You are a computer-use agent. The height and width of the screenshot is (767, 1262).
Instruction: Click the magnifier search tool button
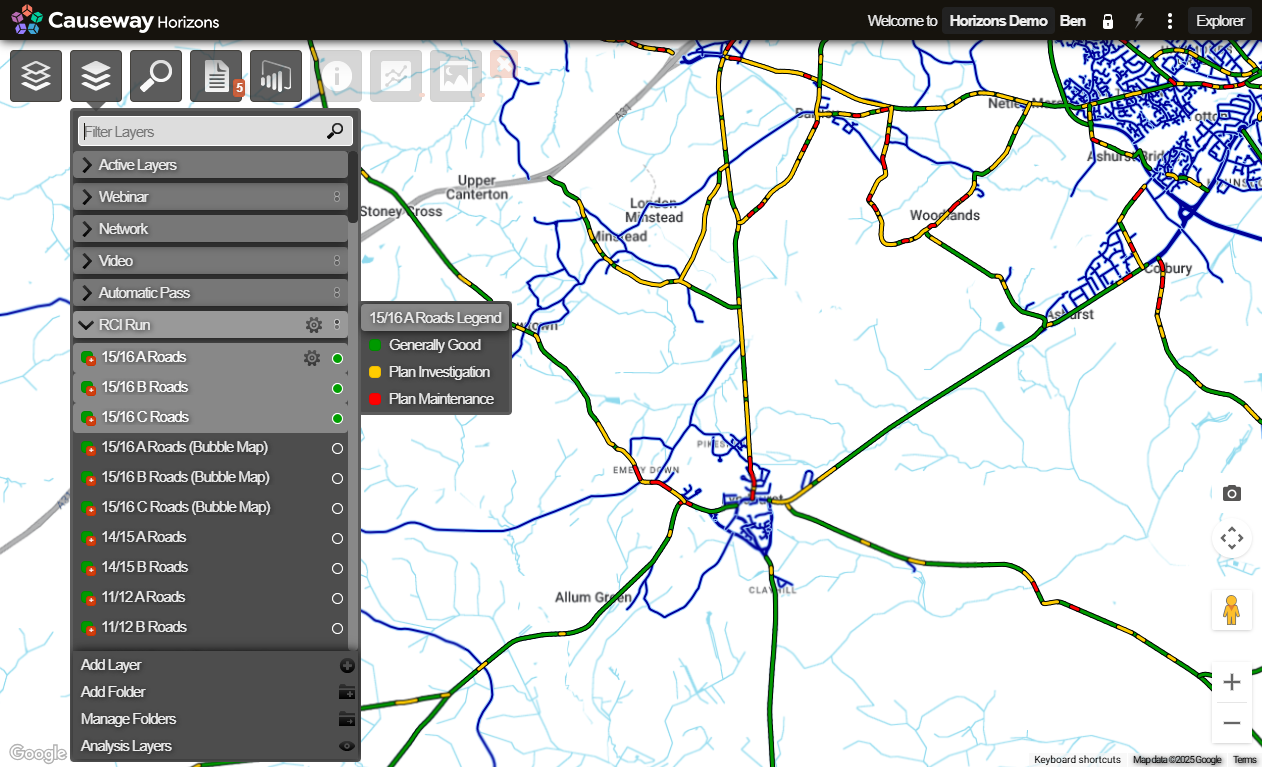[x=156, y=76]
